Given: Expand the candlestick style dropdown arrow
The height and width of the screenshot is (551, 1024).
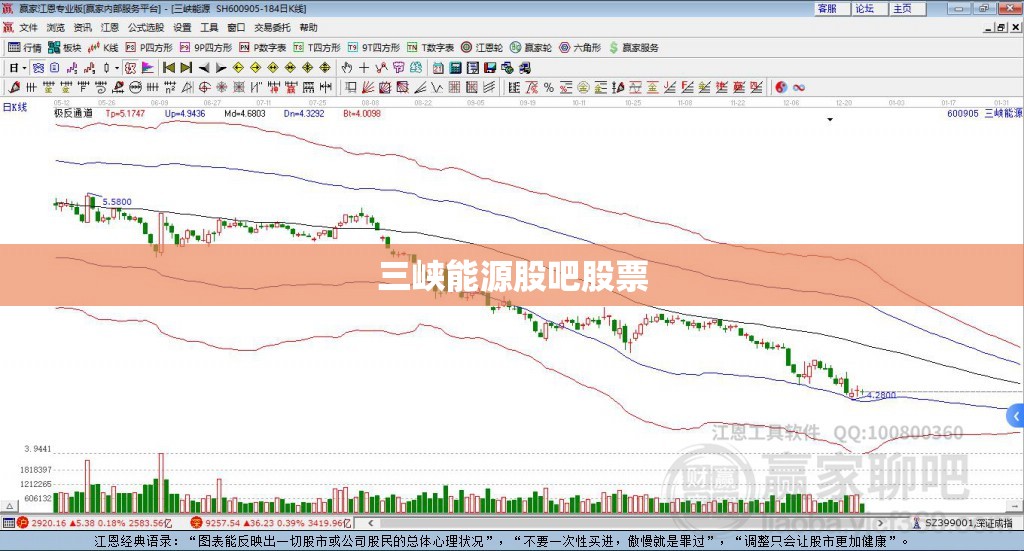Looking at the screenshot, I should 117,68.
